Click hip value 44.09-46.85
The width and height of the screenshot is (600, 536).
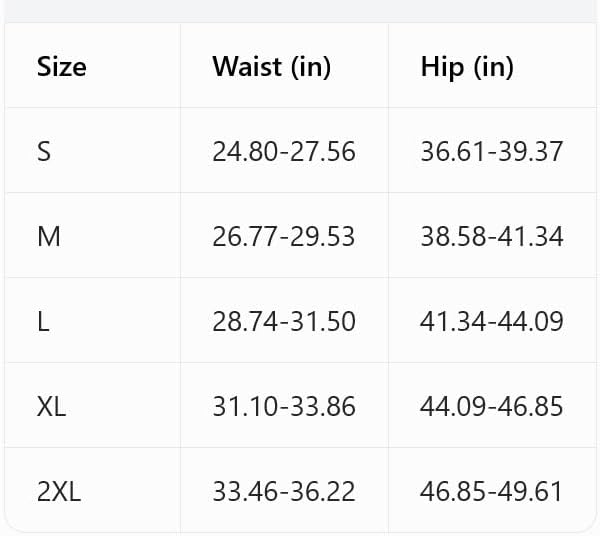click(492, 406)
